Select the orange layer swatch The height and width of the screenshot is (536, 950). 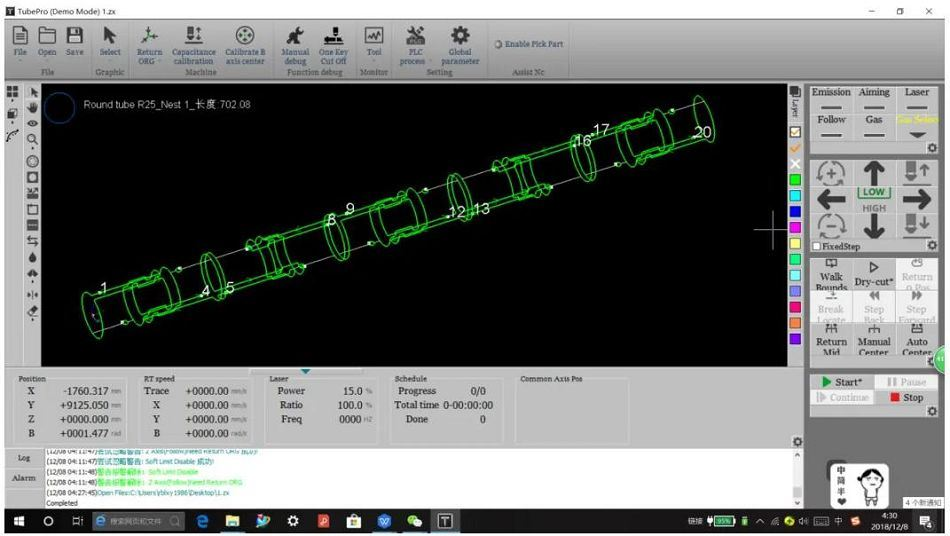click(796, 323)
